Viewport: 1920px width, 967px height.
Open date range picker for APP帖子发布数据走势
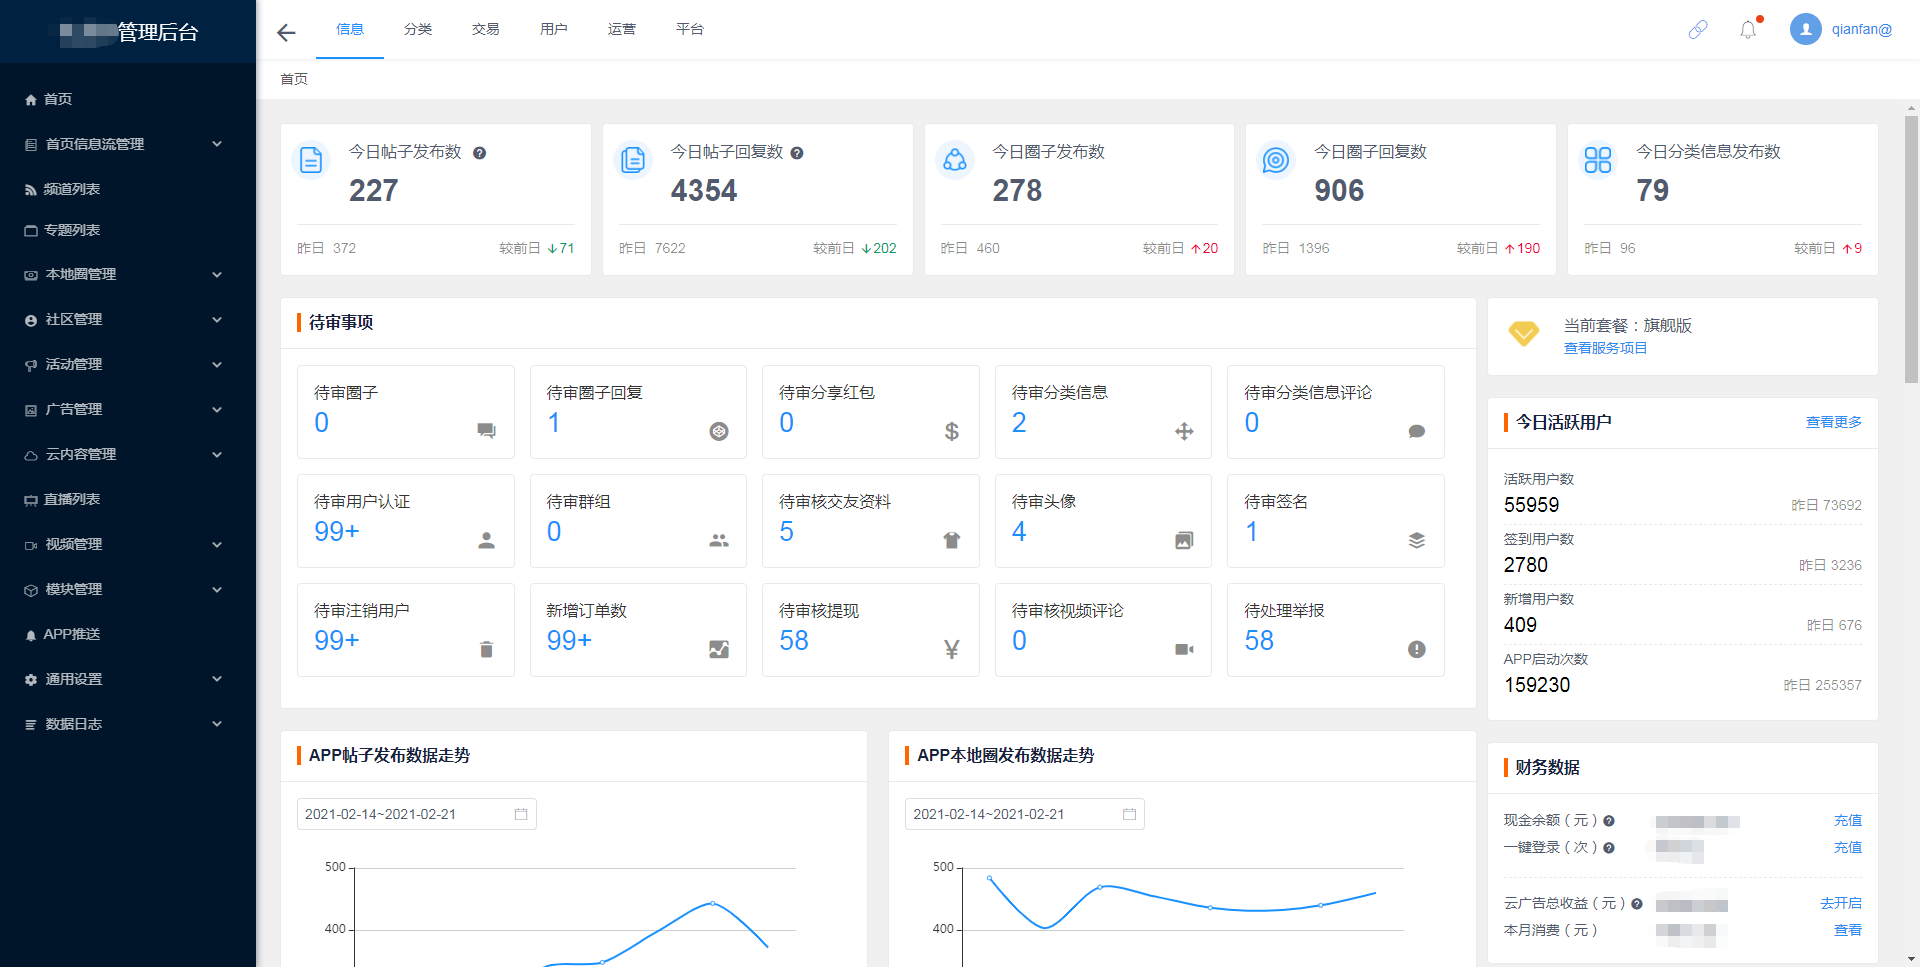tap(417, 814)
